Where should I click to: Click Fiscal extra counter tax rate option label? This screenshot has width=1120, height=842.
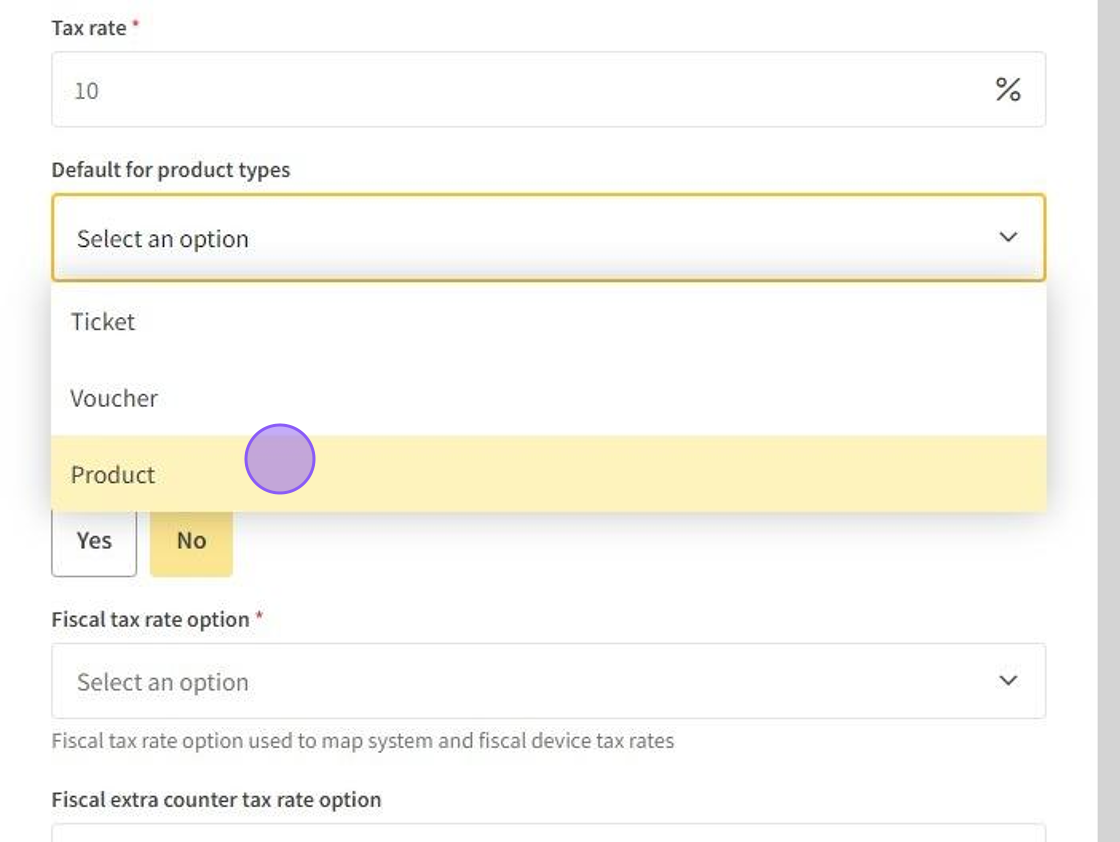[x=216, y=800]
